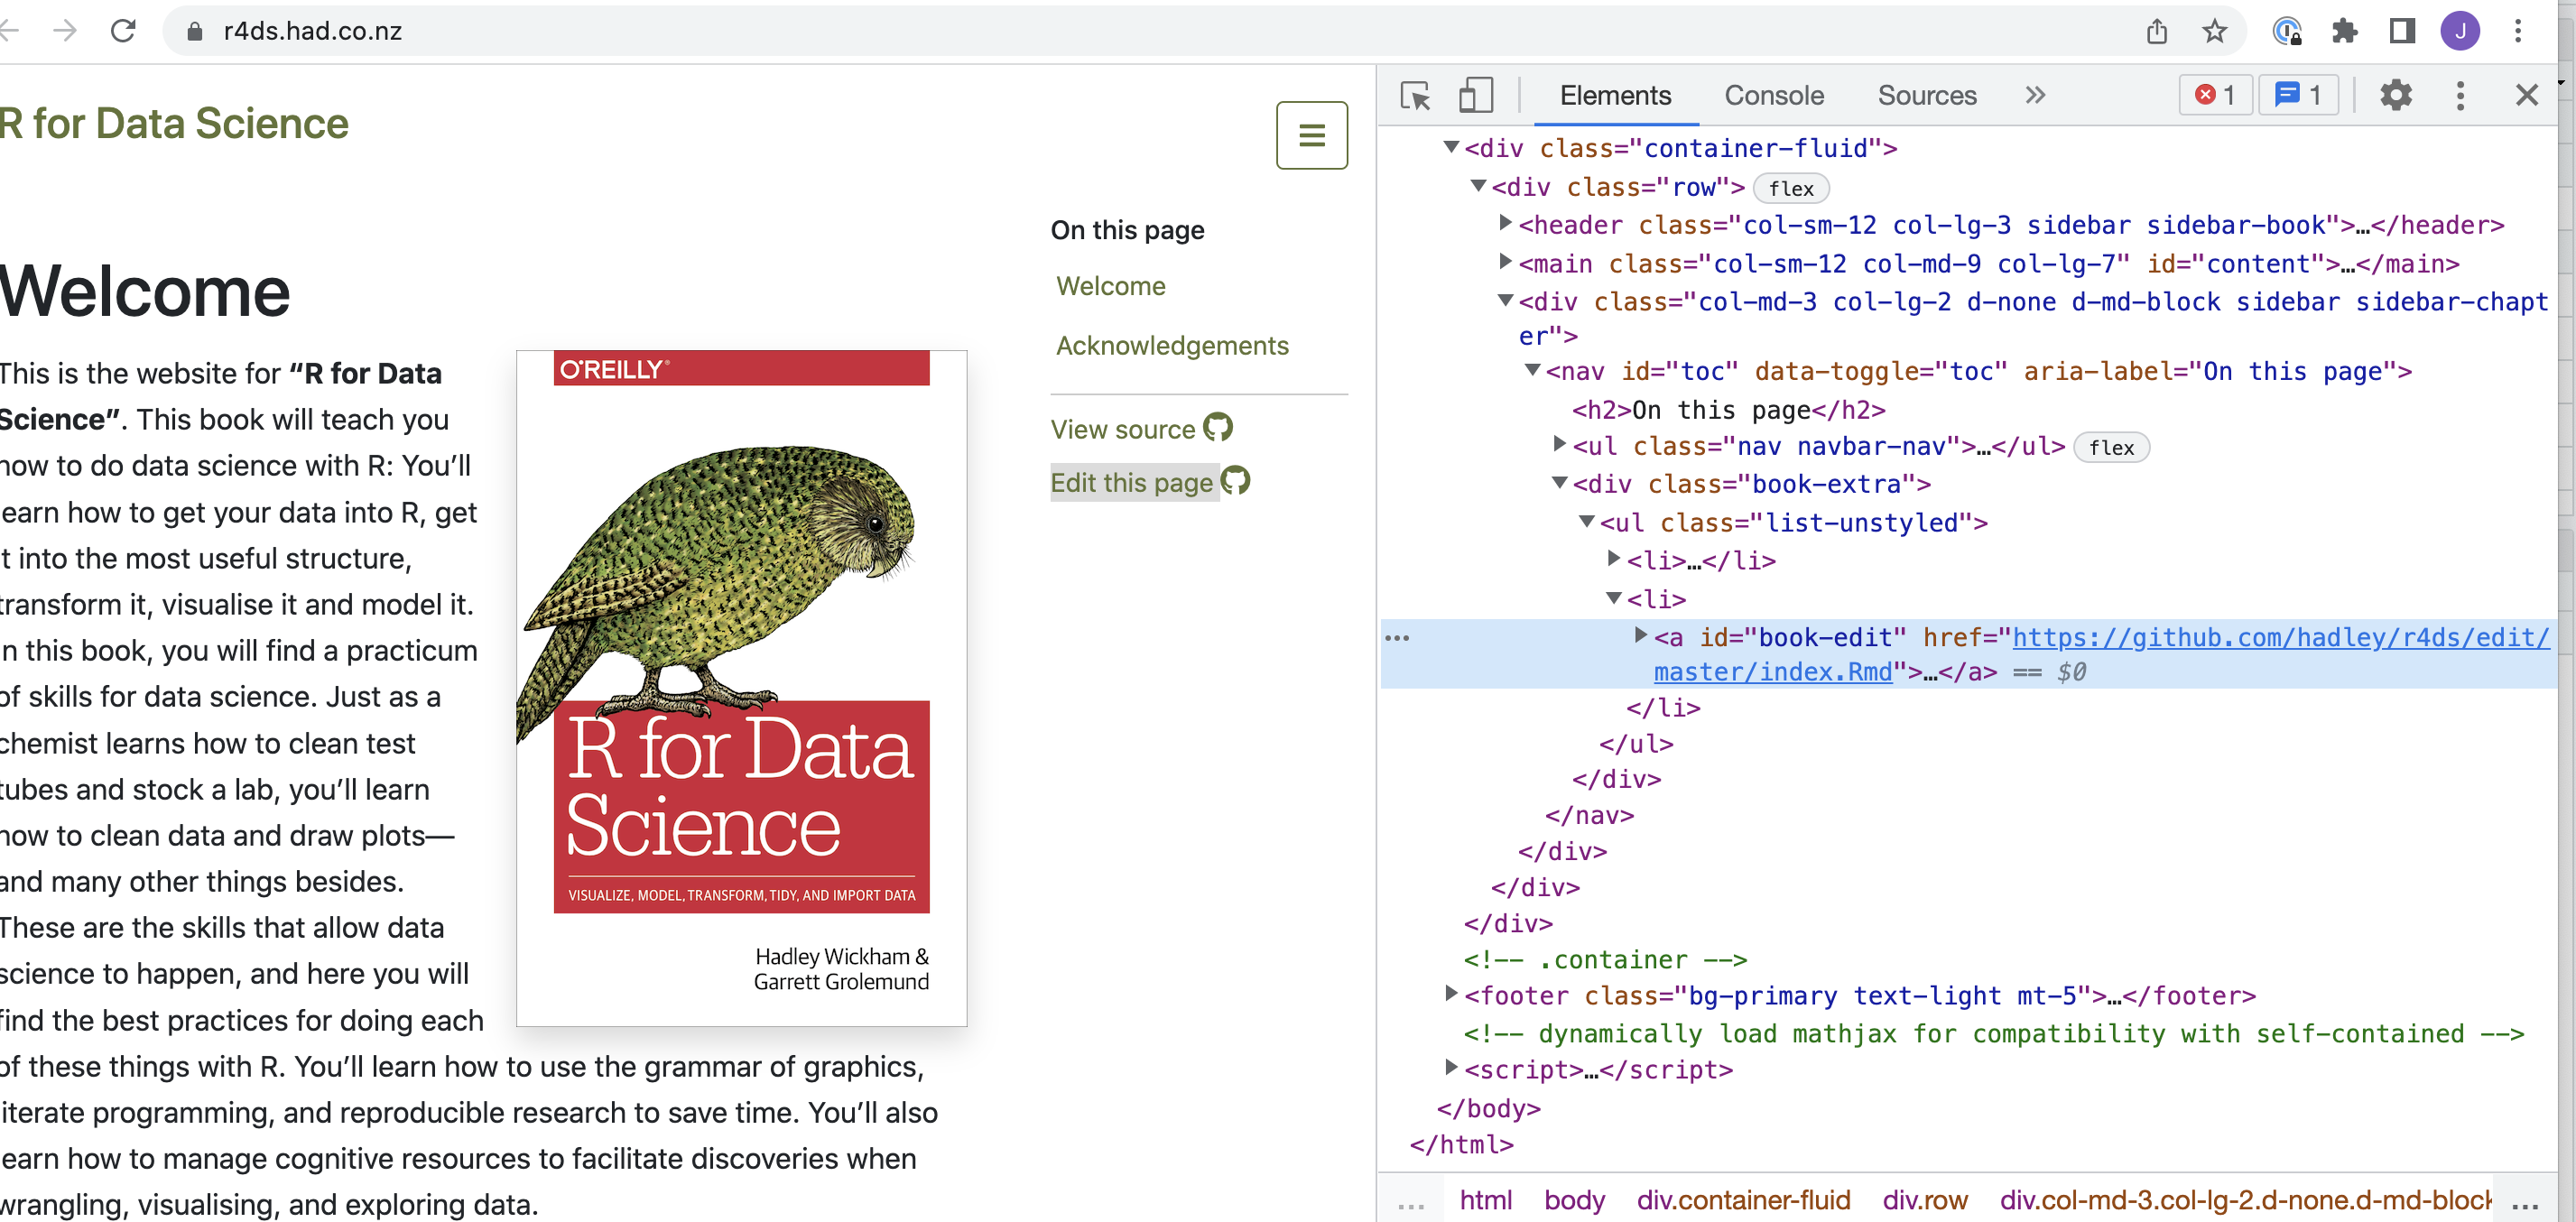The image size is (2576, 1222).
Task: Open the Extensions puzzle icon
Action: [2344, 32]
